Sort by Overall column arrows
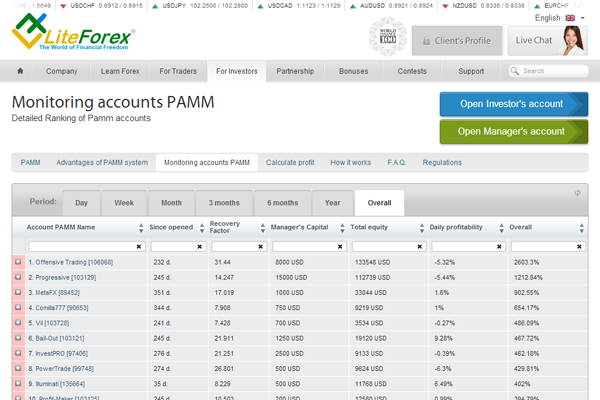The height and width of the screenshot is (400, 600). [581, 228]
